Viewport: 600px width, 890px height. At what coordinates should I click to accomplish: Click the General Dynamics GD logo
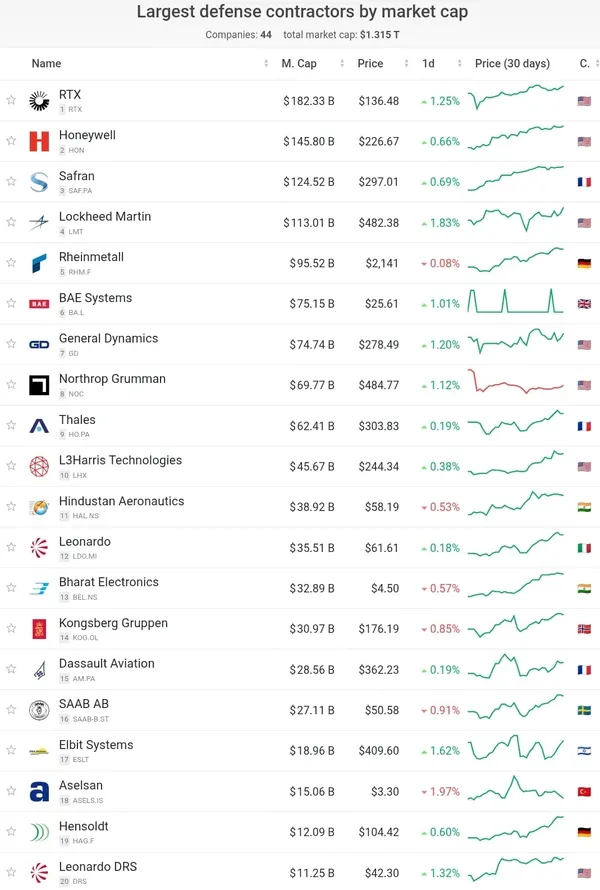click(39, 345)
